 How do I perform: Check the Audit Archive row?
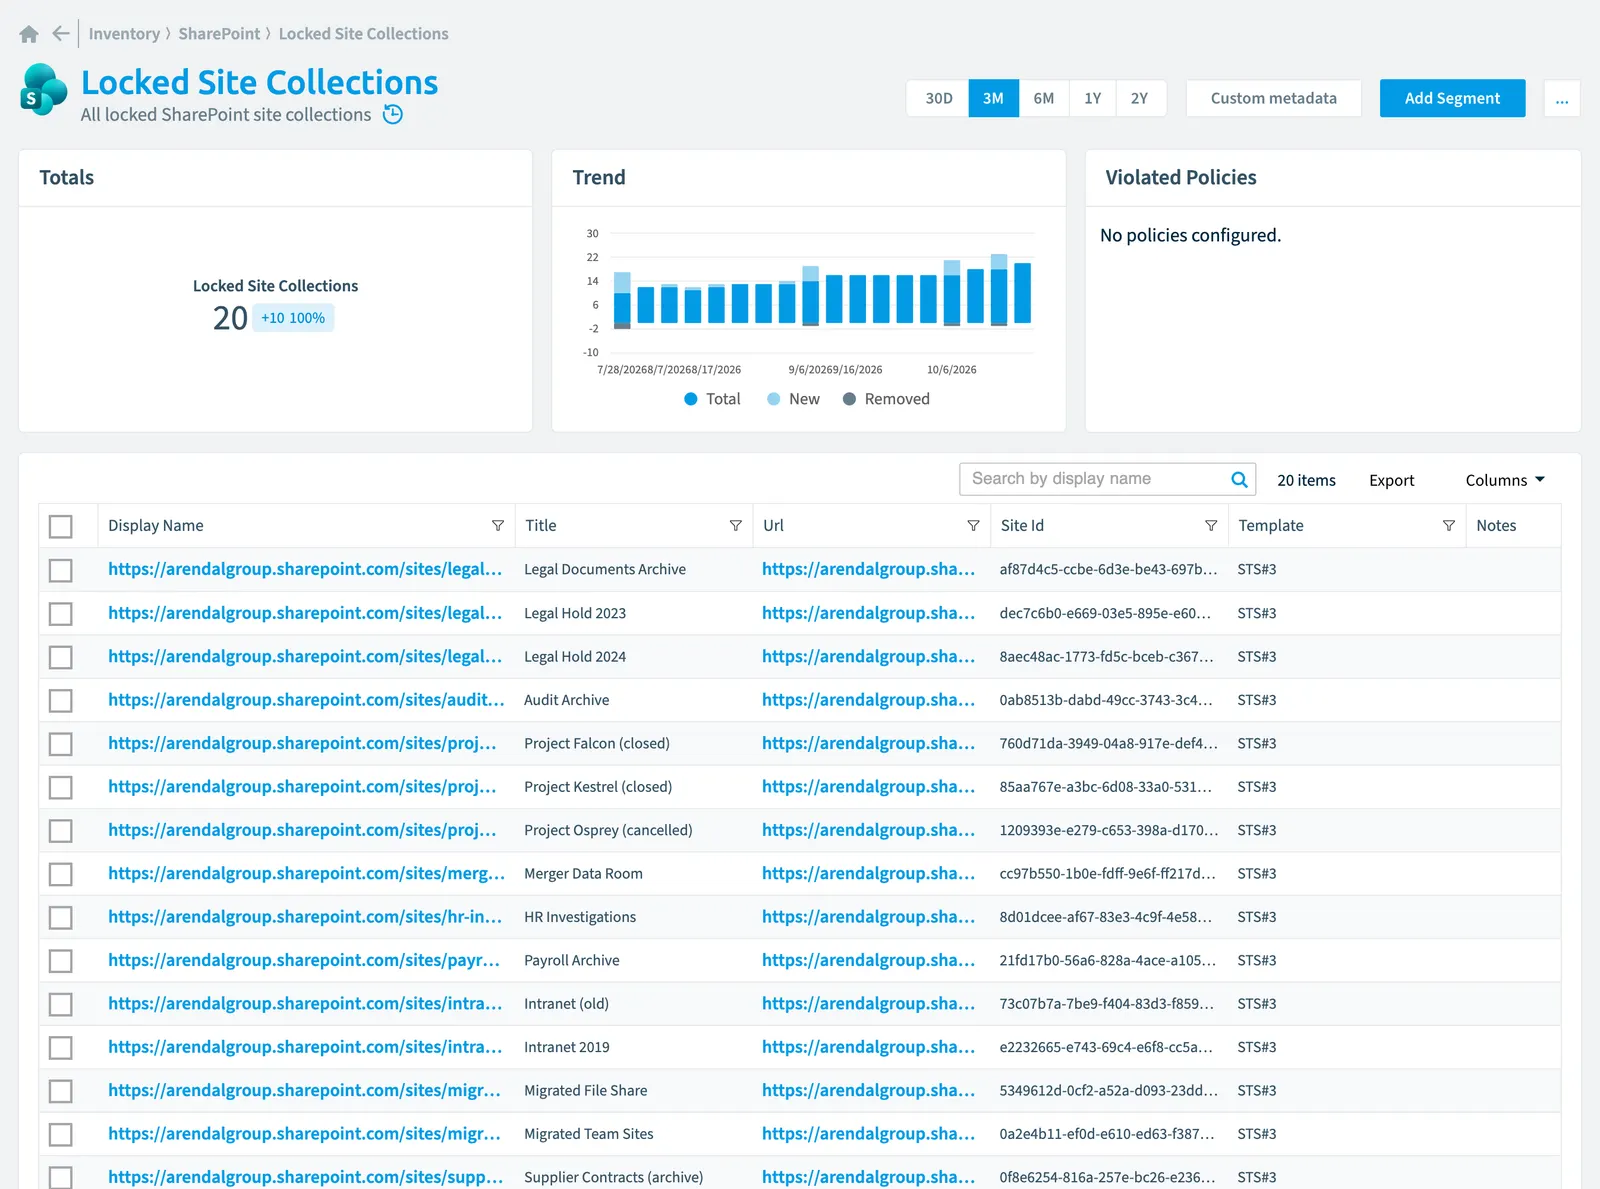pyautogui.click(x=61, y=700)
